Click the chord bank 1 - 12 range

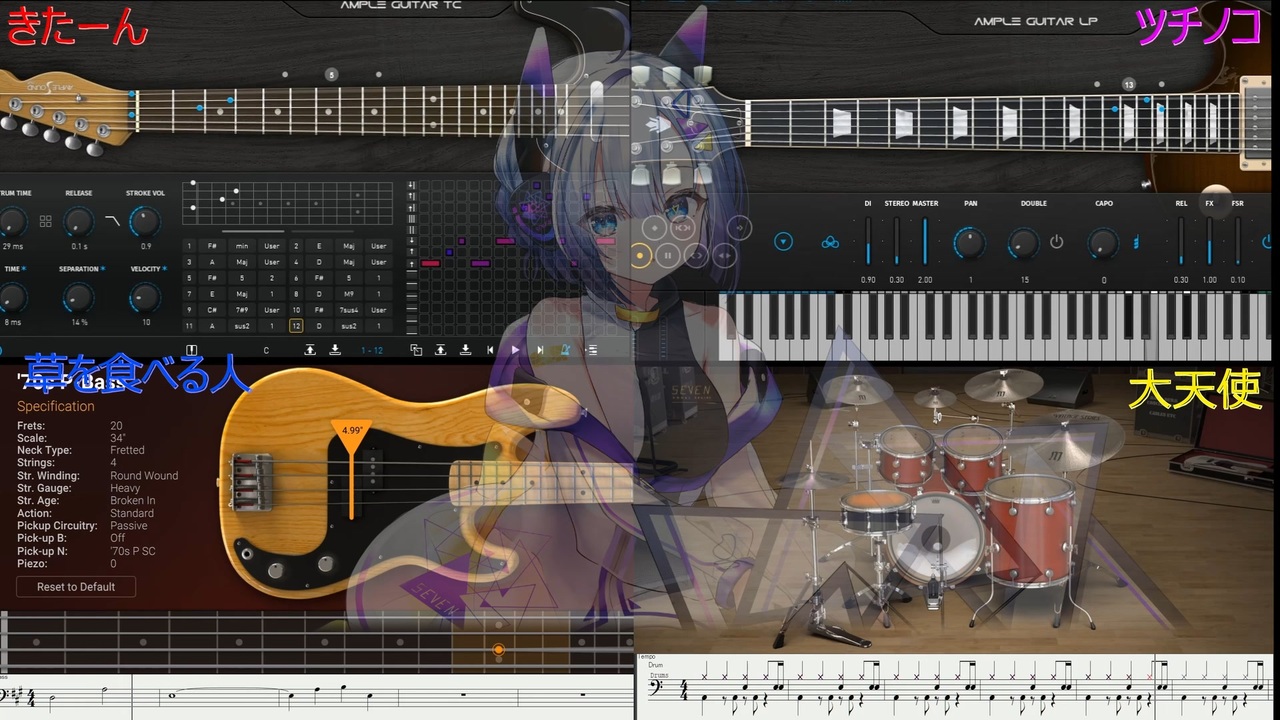click(372, 350)
